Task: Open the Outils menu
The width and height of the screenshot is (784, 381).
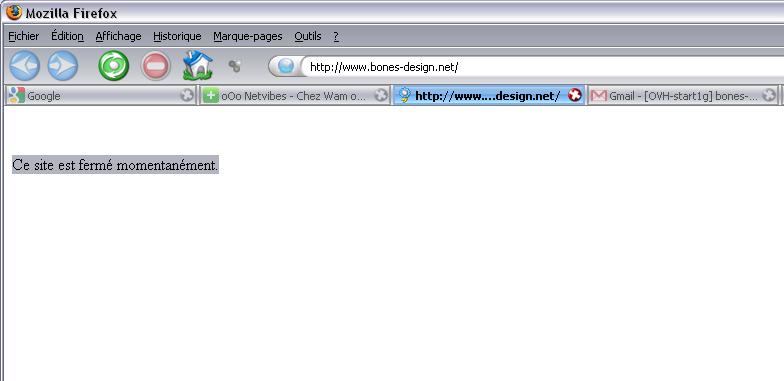Action: [308, 36]
